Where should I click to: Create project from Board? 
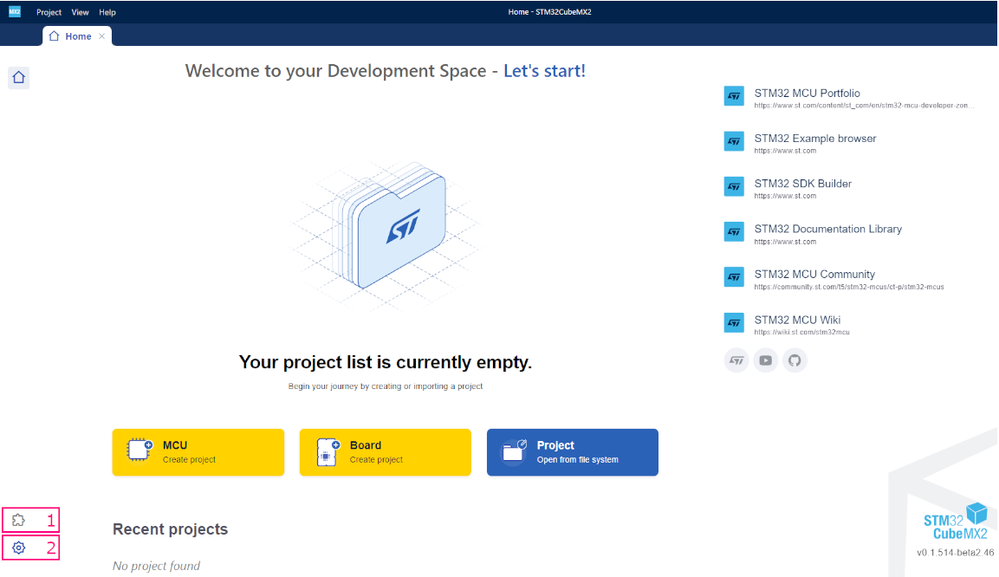(385, 452)
